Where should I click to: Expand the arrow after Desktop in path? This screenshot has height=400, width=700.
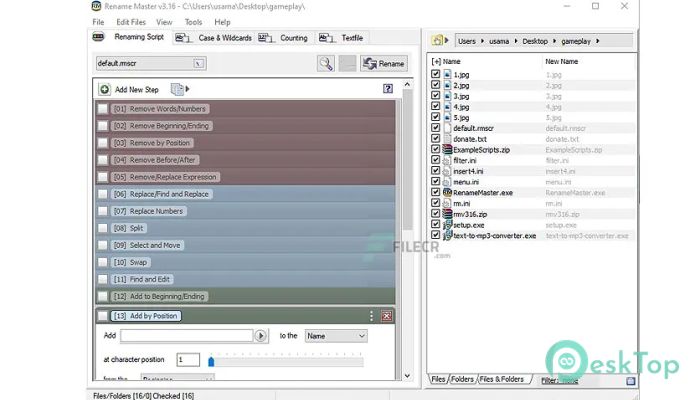[x=554, y=41]
